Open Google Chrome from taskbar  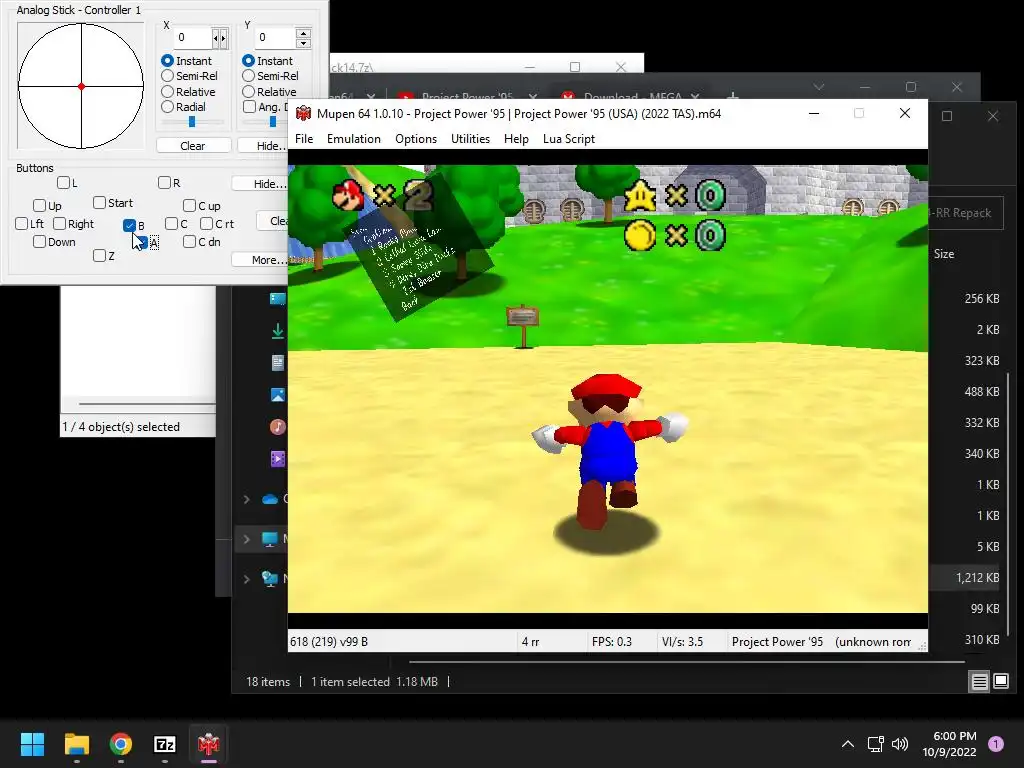[x=121, y=744]
